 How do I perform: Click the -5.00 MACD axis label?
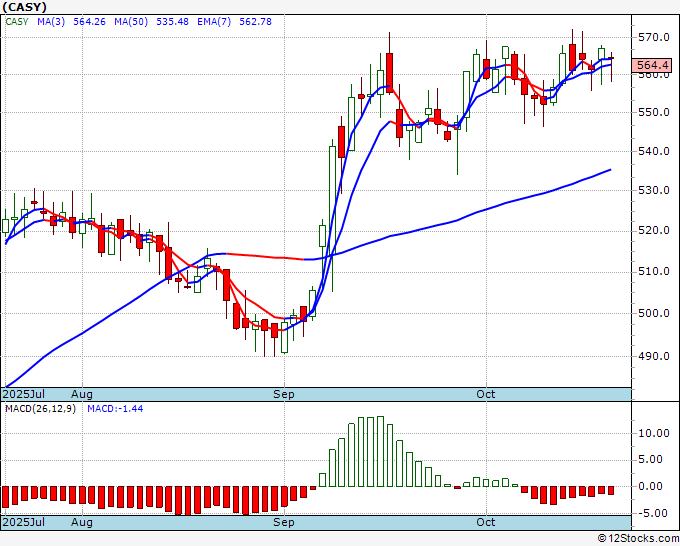coord(651,513)
